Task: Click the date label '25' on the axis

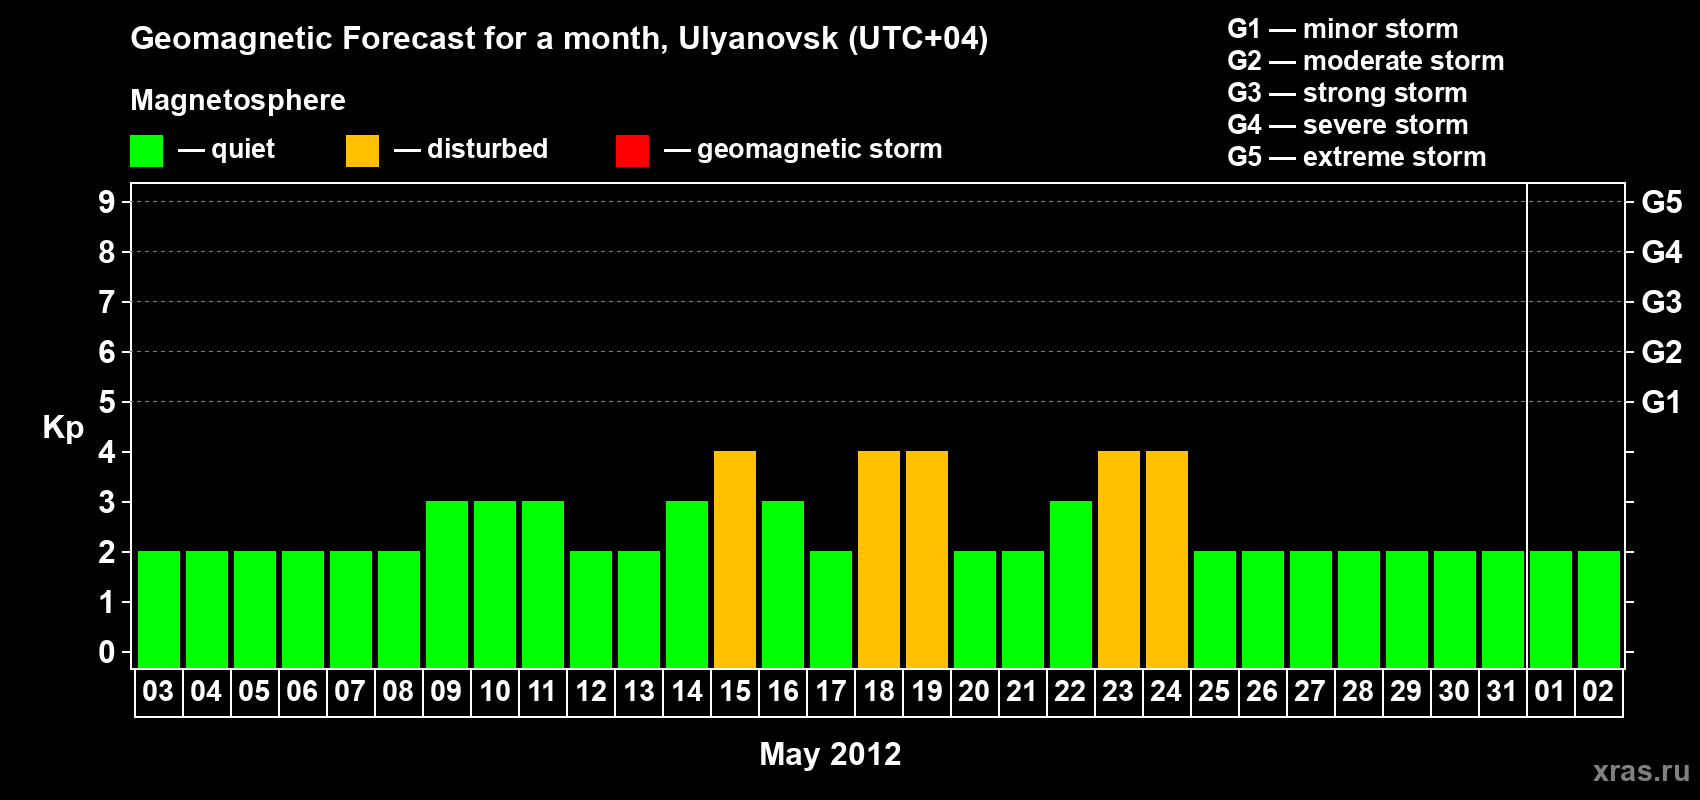Action: [1214, 691]
